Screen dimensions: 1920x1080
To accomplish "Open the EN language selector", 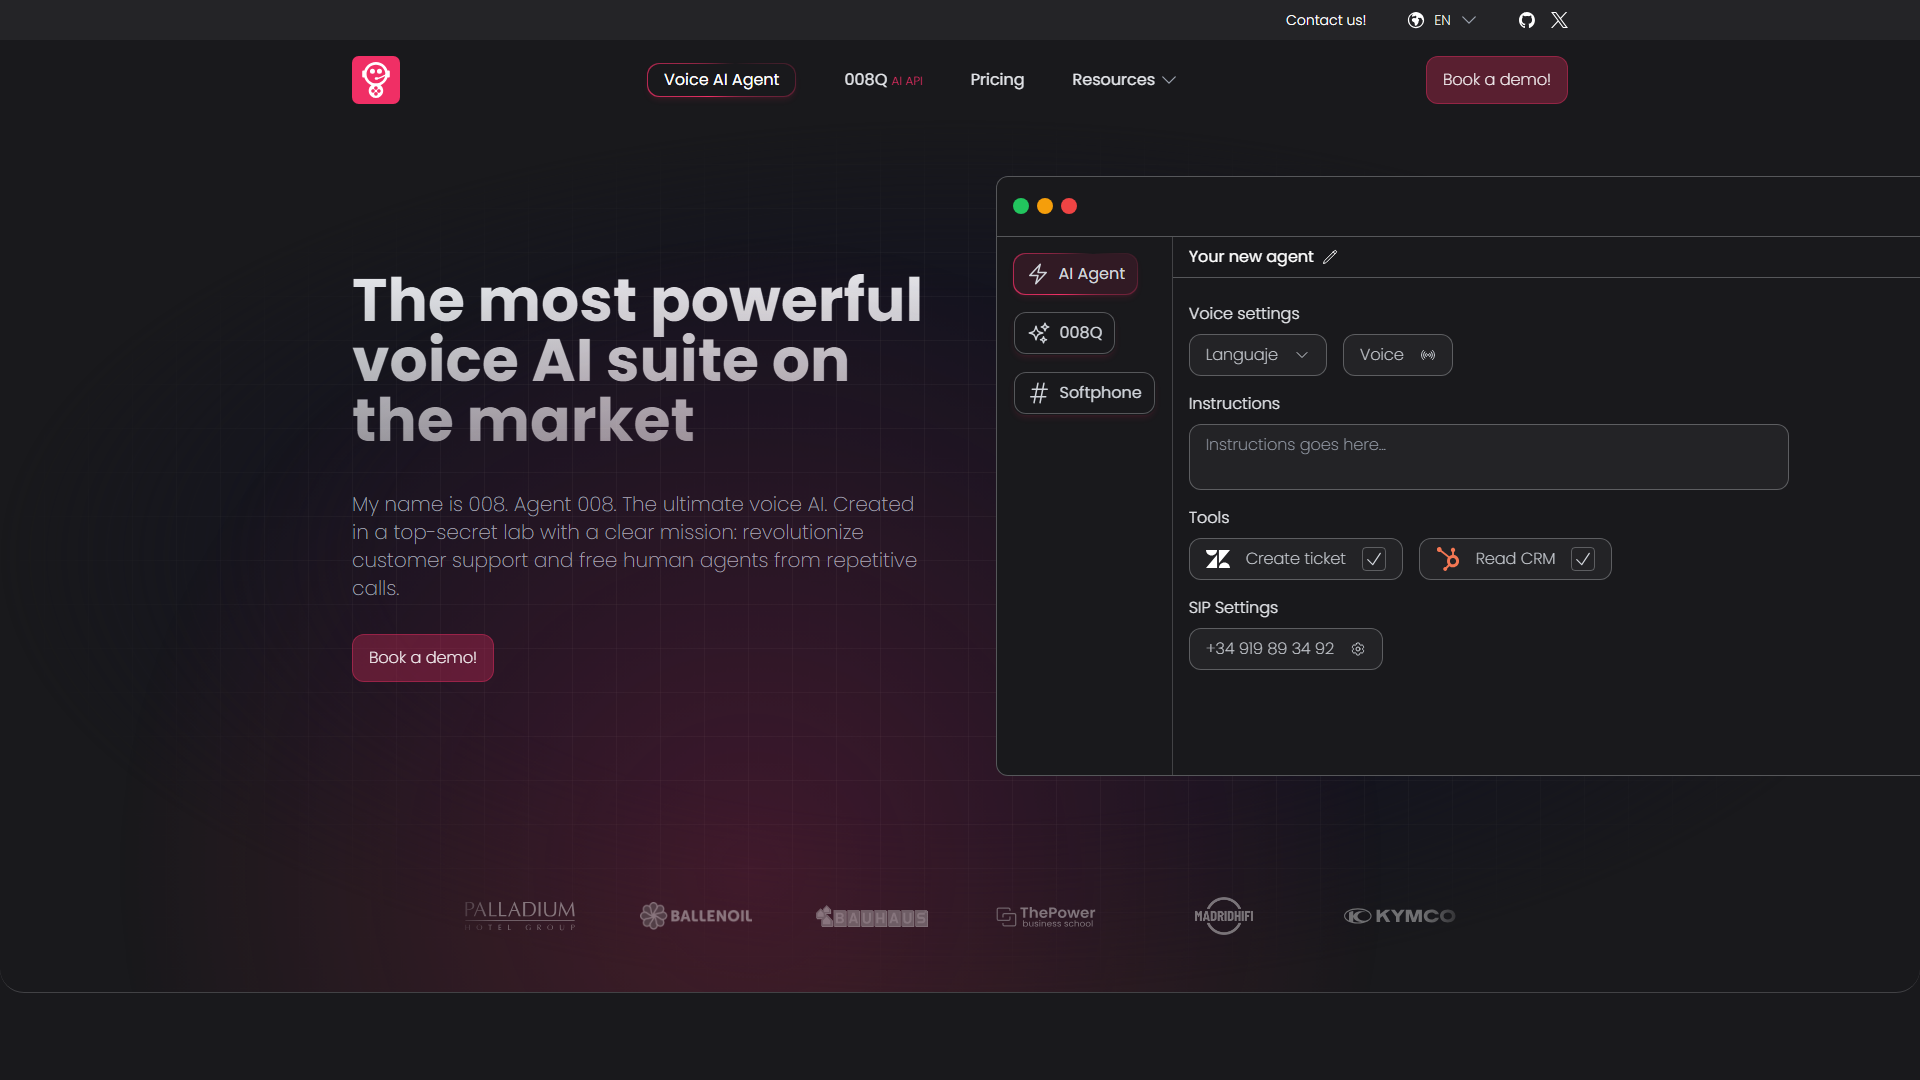I will (x=1442, y=20).
